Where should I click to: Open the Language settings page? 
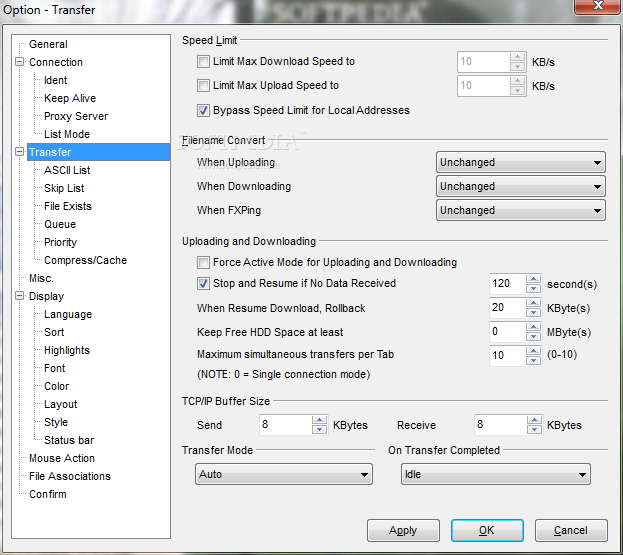tap(68, 314)
